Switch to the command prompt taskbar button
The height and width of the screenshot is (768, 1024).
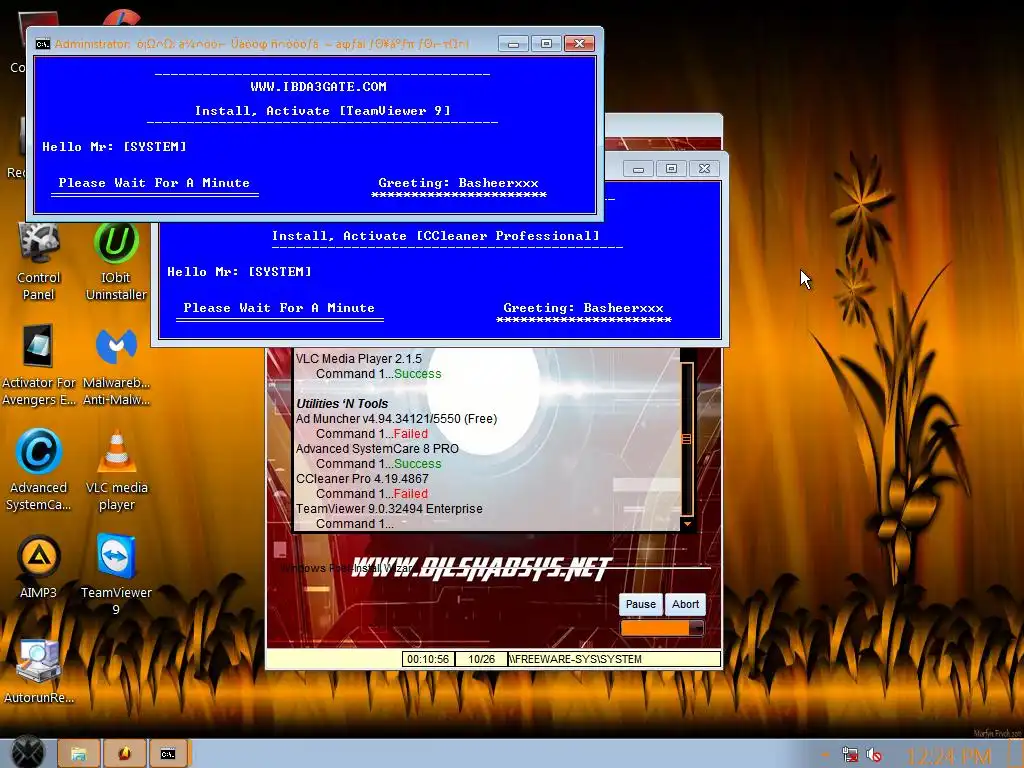tap(168, 754)
